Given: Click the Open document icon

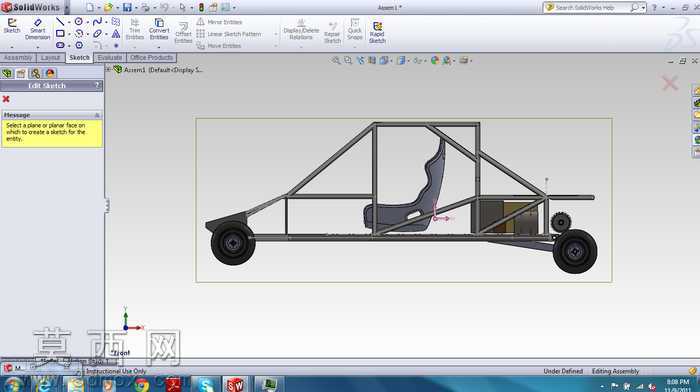Looking at the screenshot, I should [108, 8].
